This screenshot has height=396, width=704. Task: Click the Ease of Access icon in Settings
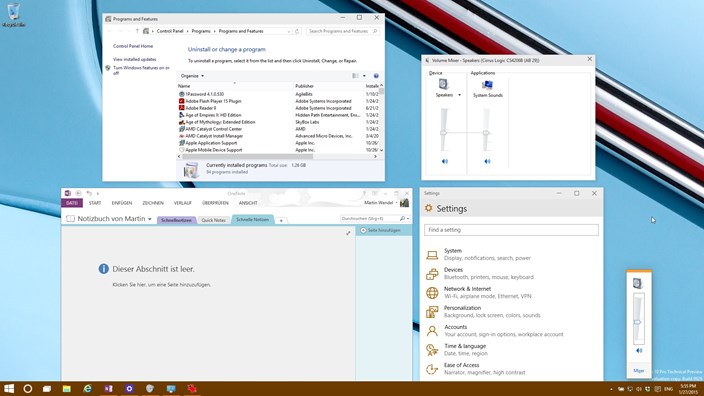432,369
